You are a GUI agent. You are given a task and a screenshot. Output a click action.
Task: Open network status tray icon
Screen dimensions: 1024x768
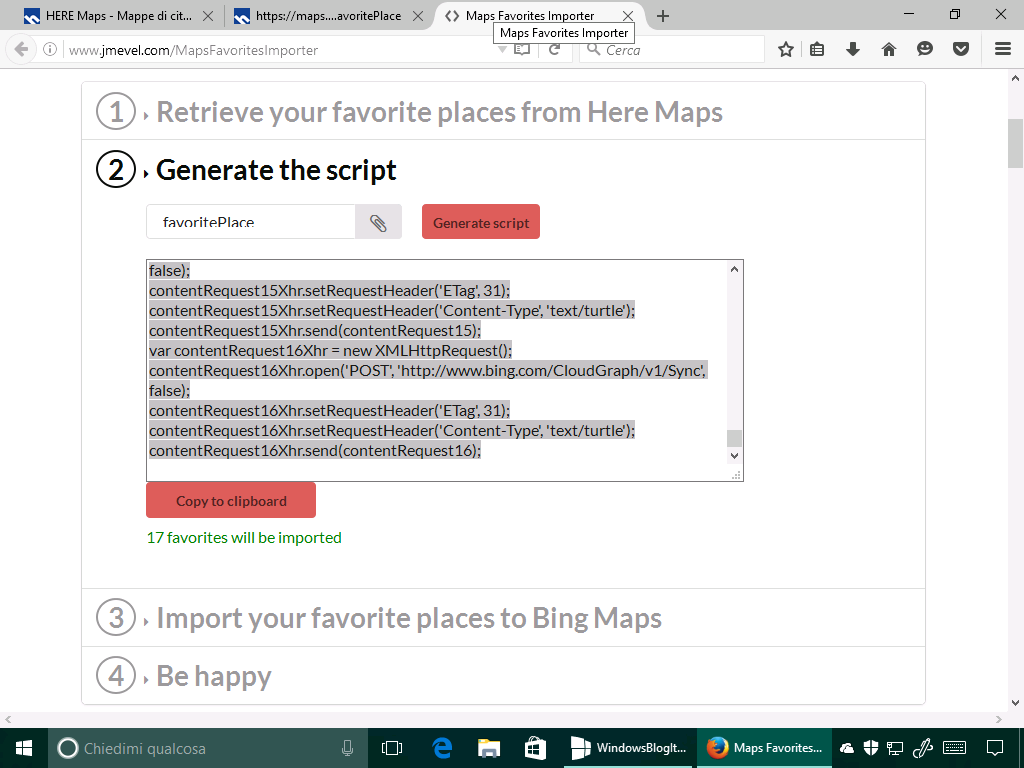[x=895, y=748]
